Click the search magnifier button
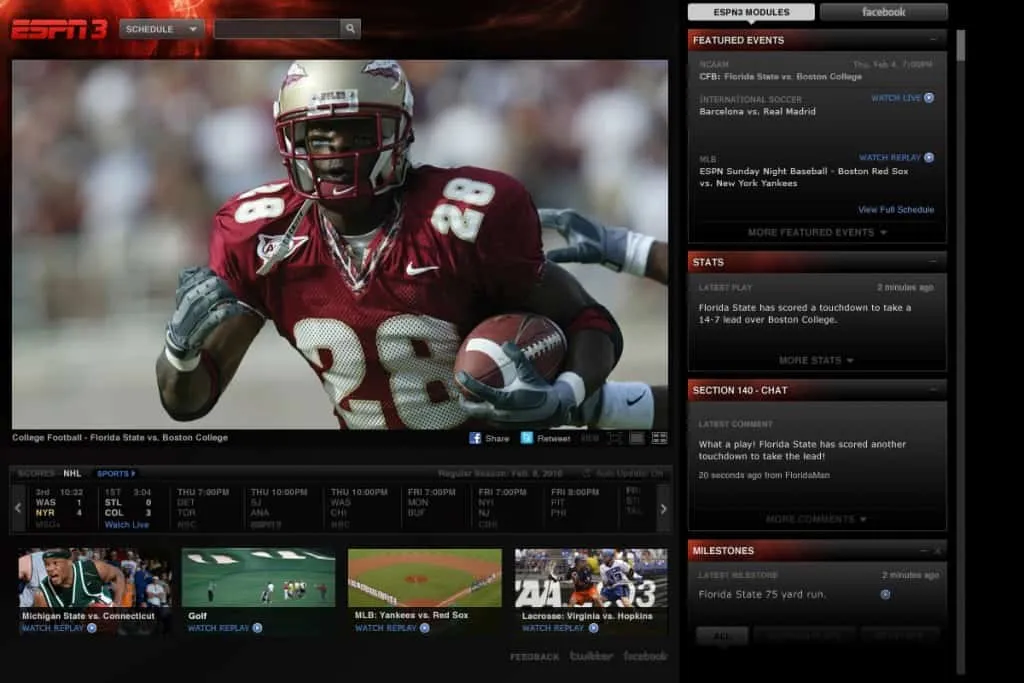Viewport: 1024px width, 683px height. (x=350, y=29)
